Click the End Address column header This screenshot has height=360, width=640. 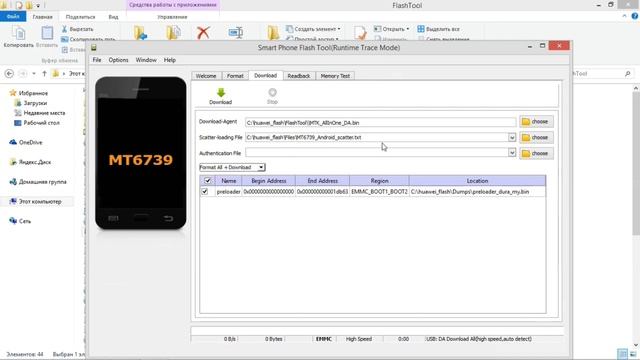pyautogui.click(x=322, y=180)
